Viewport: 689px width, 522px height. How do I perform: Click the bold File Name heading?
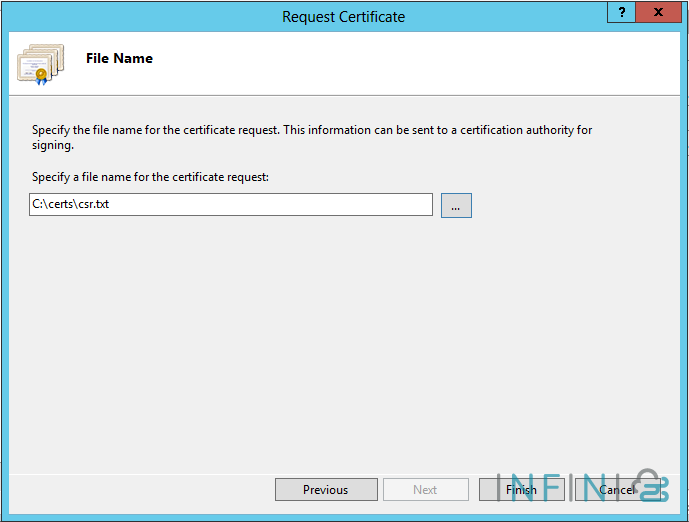[x=119, y=58]
